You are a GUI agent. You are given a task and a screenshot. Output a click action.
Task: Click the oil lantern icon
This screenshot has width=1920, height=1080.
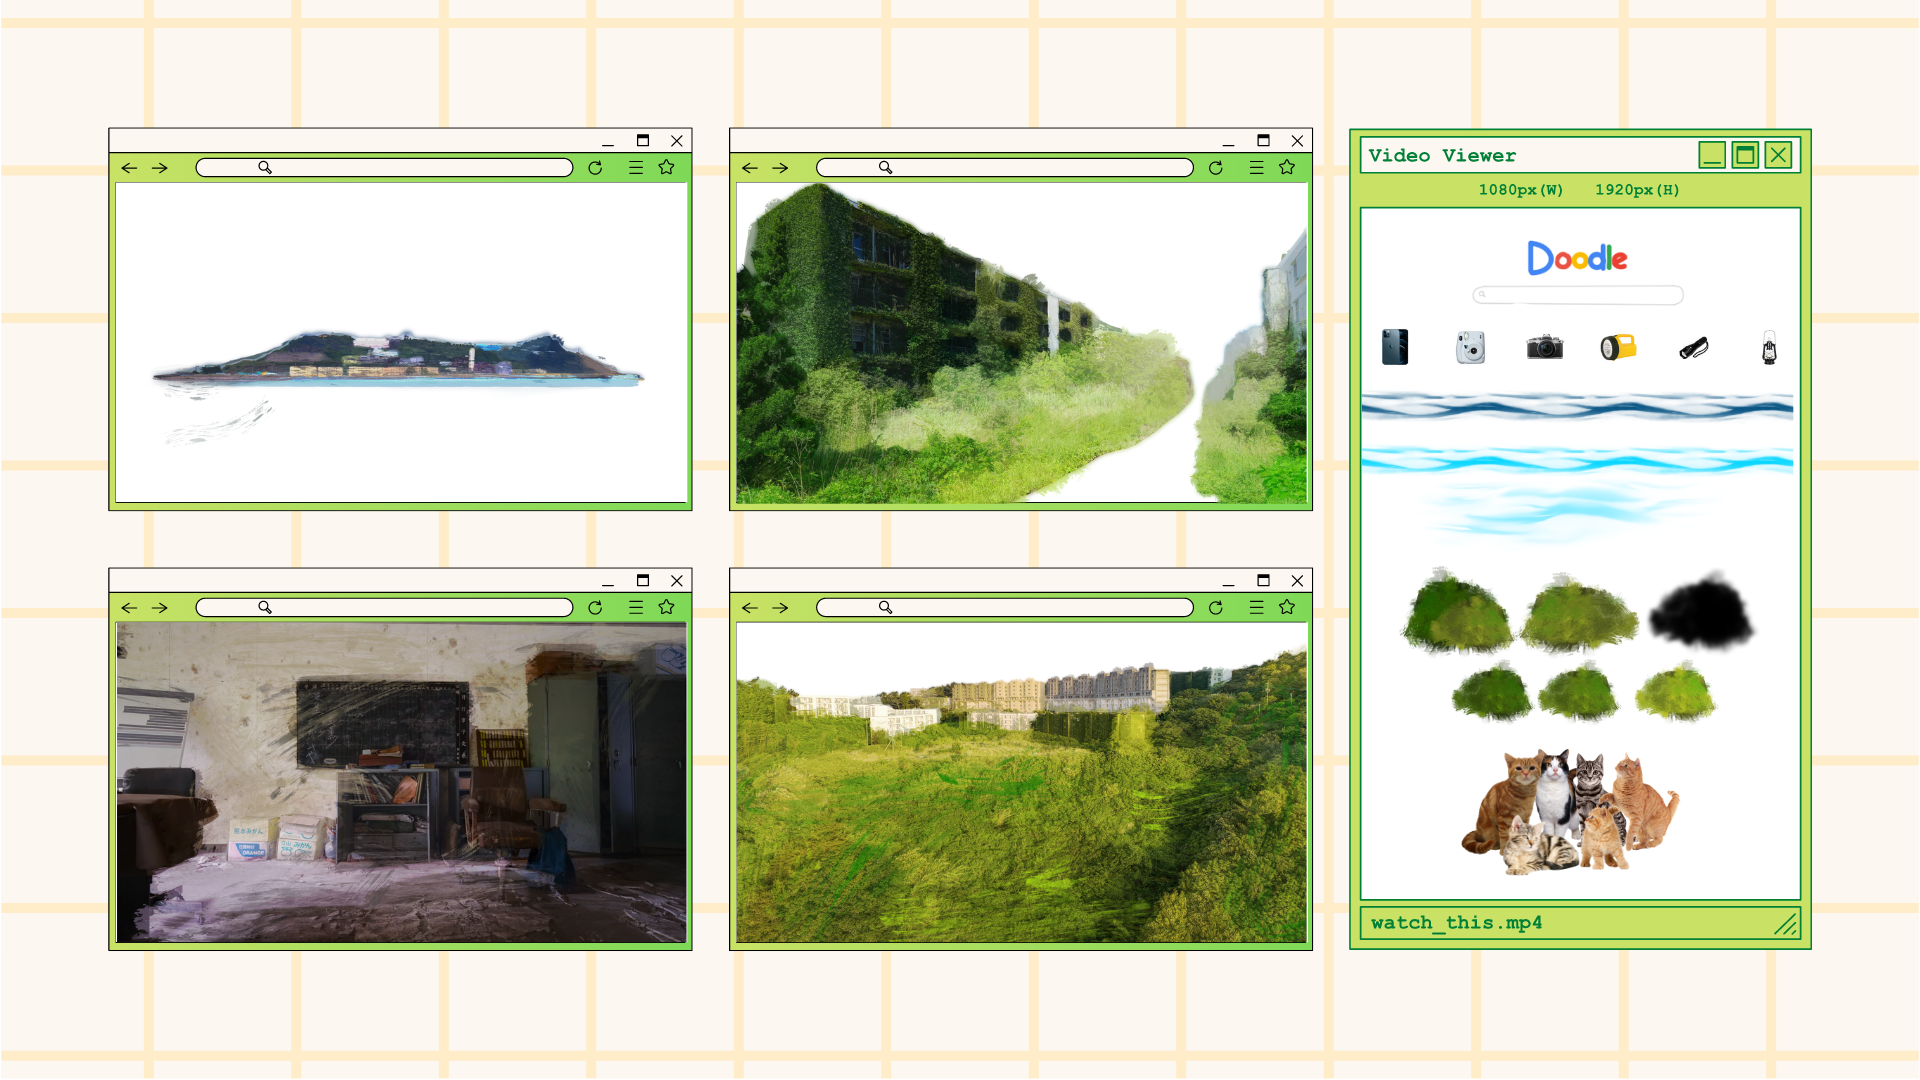1768,348
